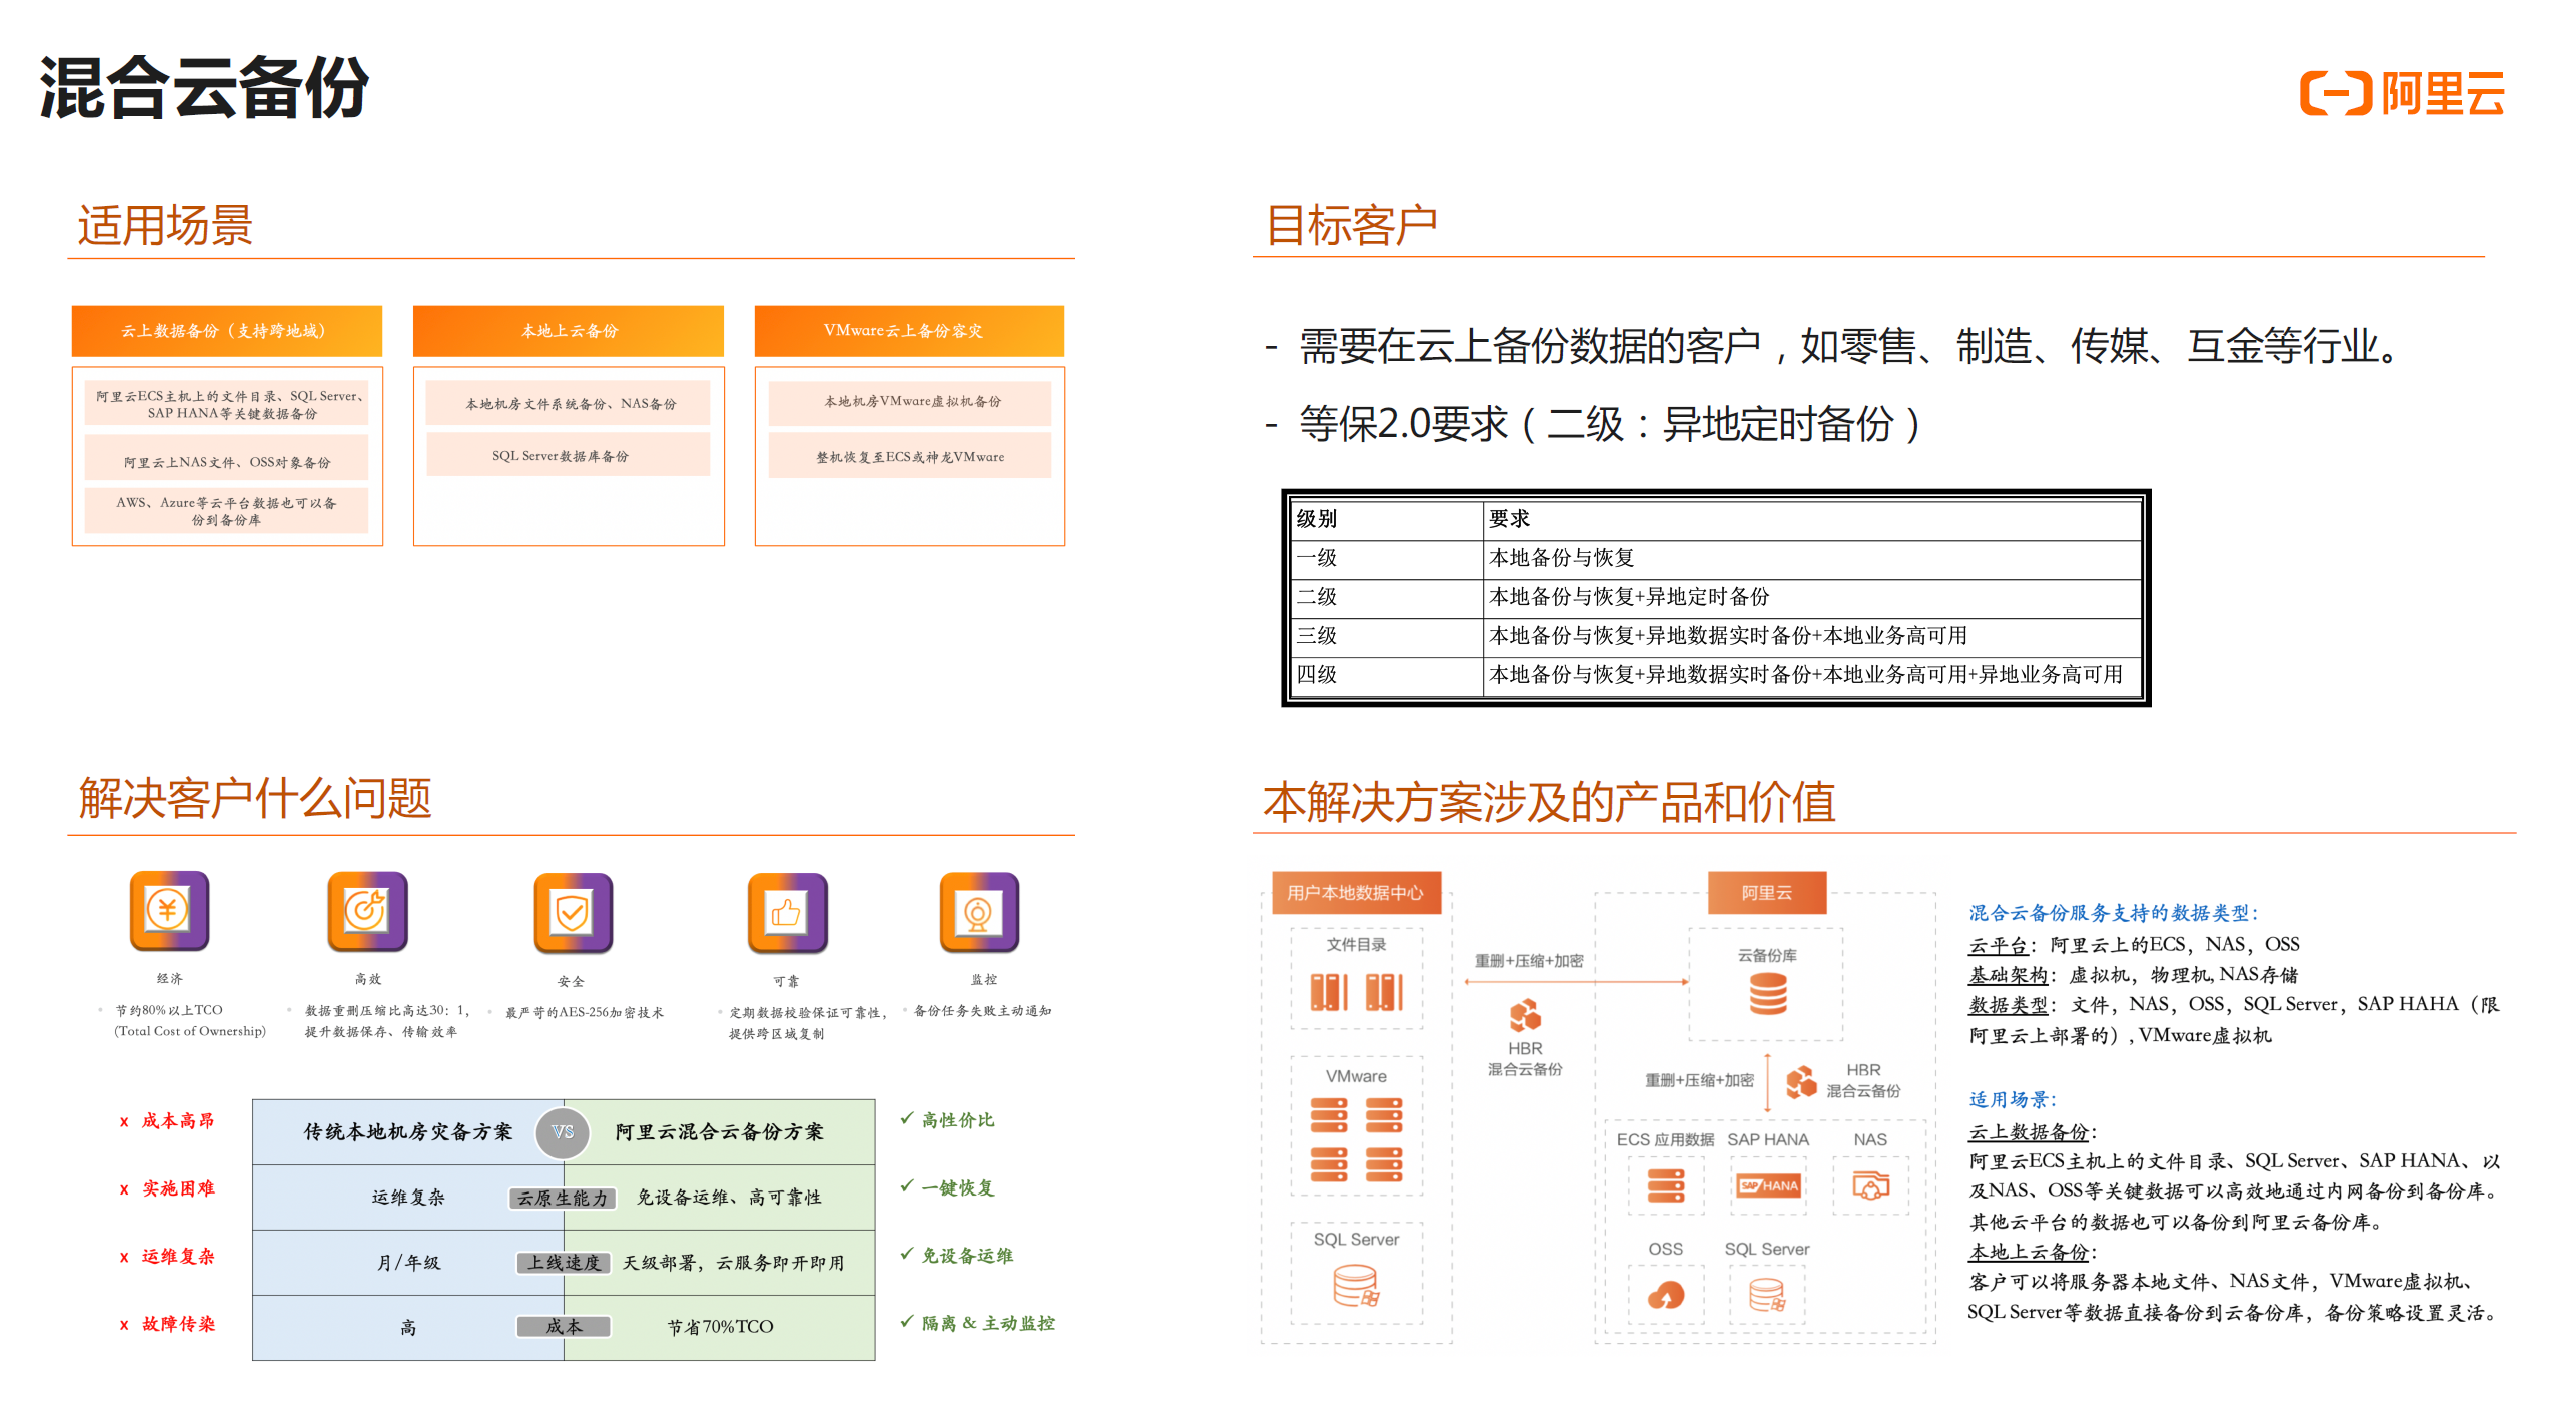Click the NAS folder icon
This screenshot has height=1406, width=2574.
pyautogui.click(x=1870, y=1186)
